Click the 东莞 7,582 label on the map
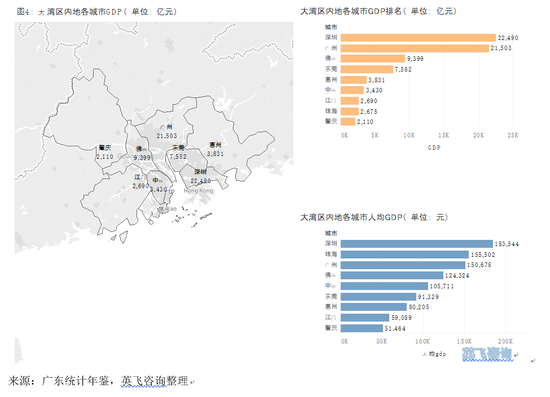Screen dimensions: 550x397 (178, 152)
